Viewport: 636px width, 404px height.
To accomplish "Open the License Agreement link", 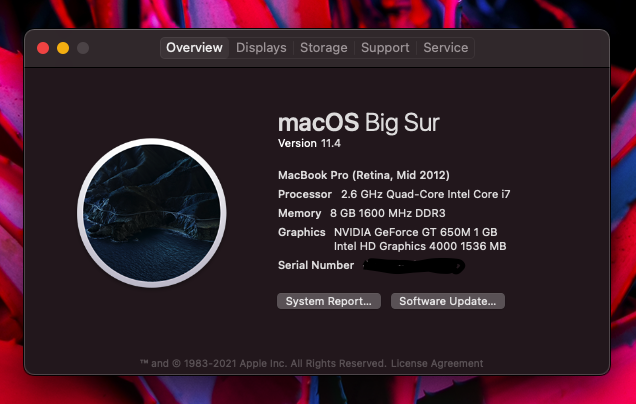I will click(x=437, y=363).
